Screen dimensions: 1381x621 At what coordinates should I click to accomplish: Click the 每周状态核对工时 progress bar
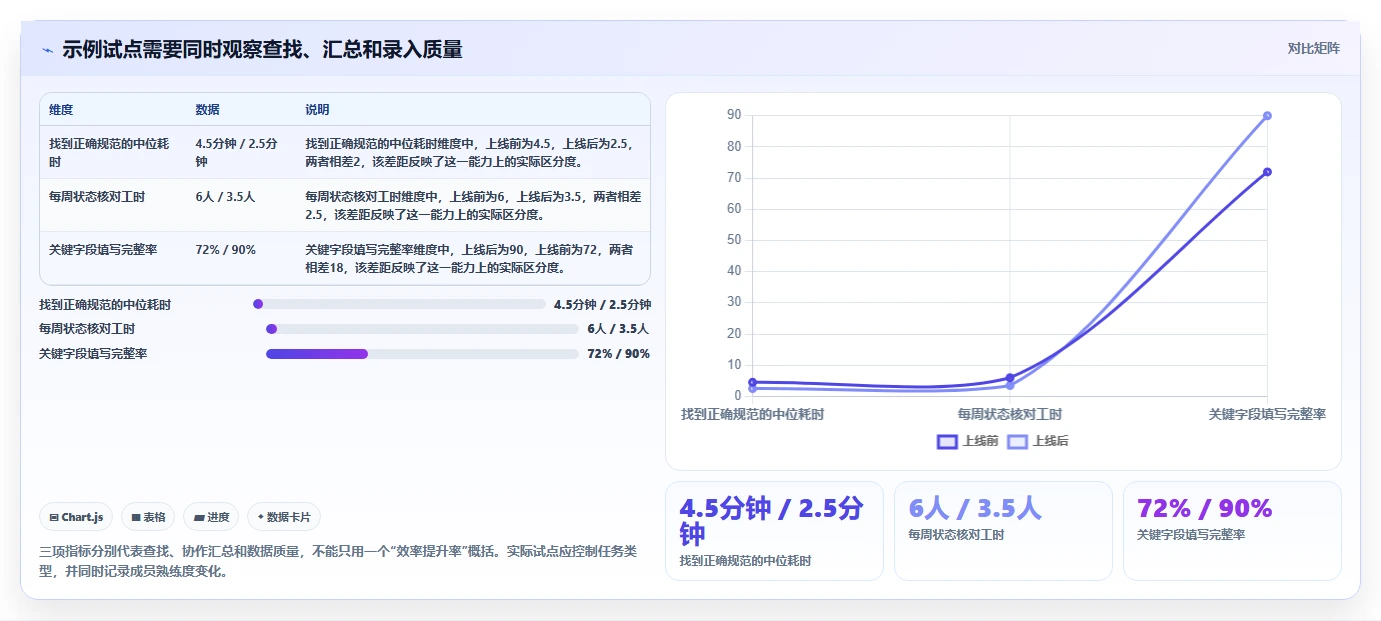(422, 329)
